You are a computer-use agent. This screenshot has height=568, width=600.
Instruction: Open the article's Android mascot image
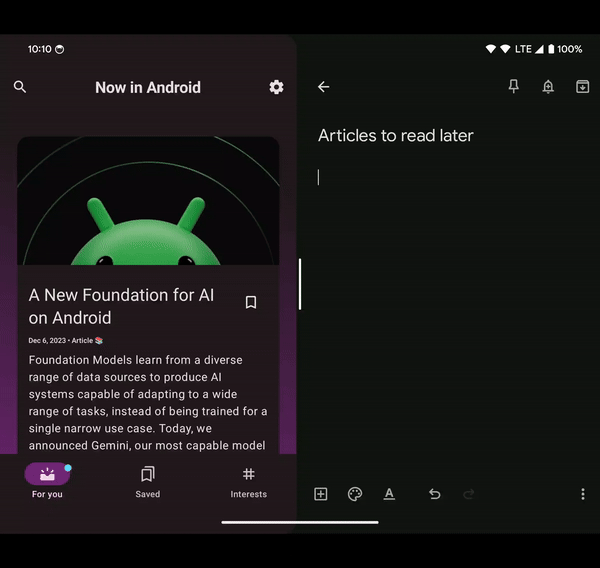148,201
